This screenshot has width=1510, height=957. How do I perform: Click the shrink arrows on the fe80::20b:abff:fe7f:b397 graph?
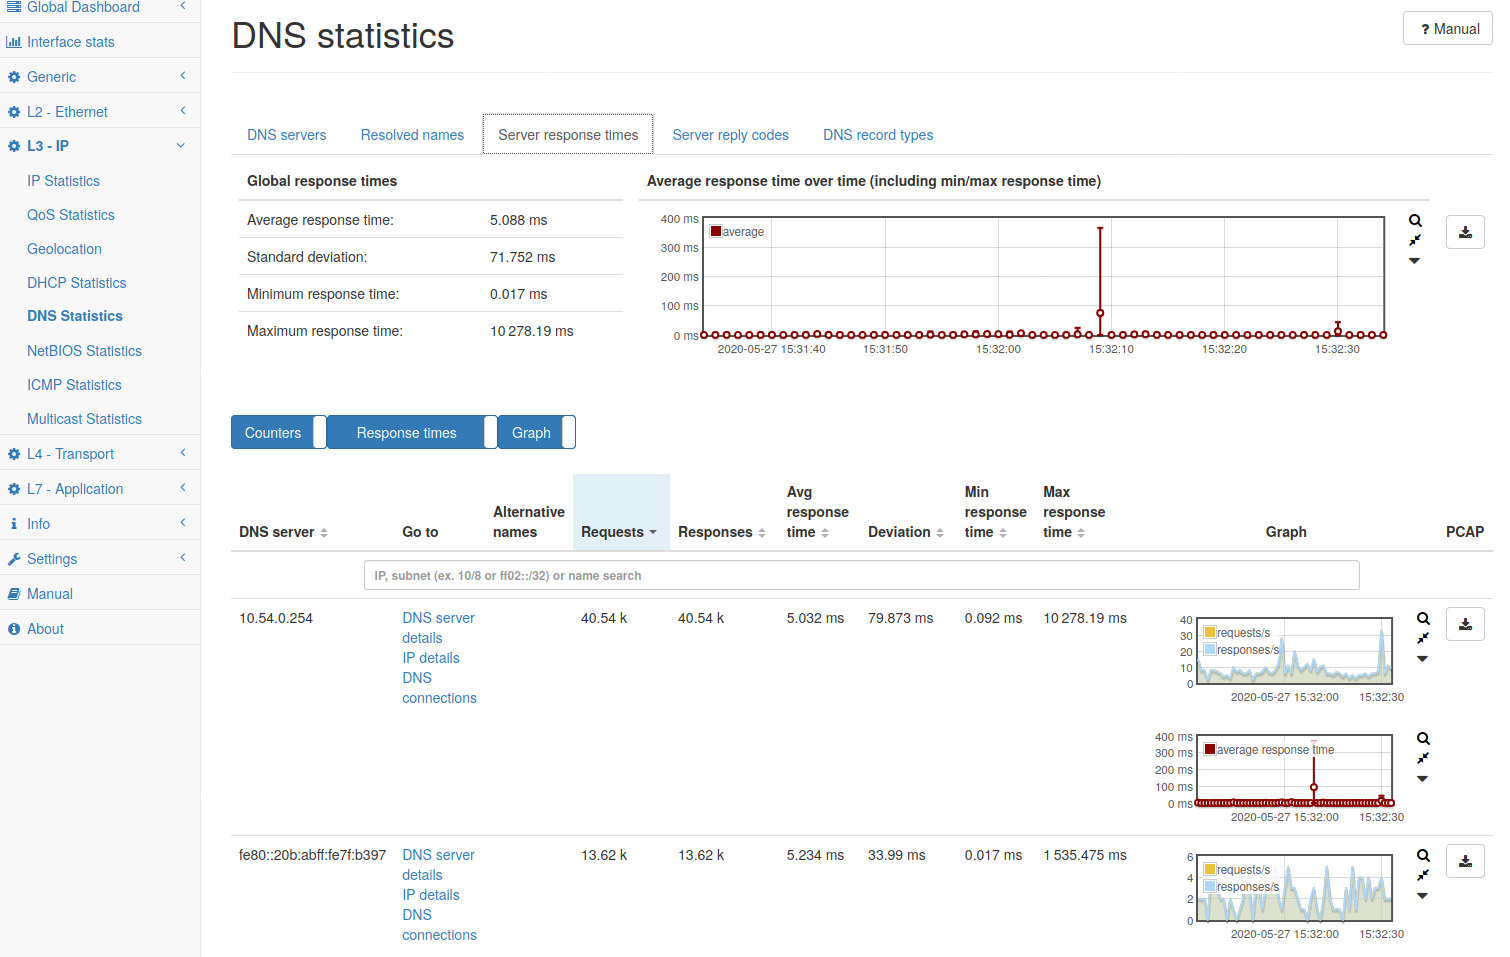point(1423,875)
